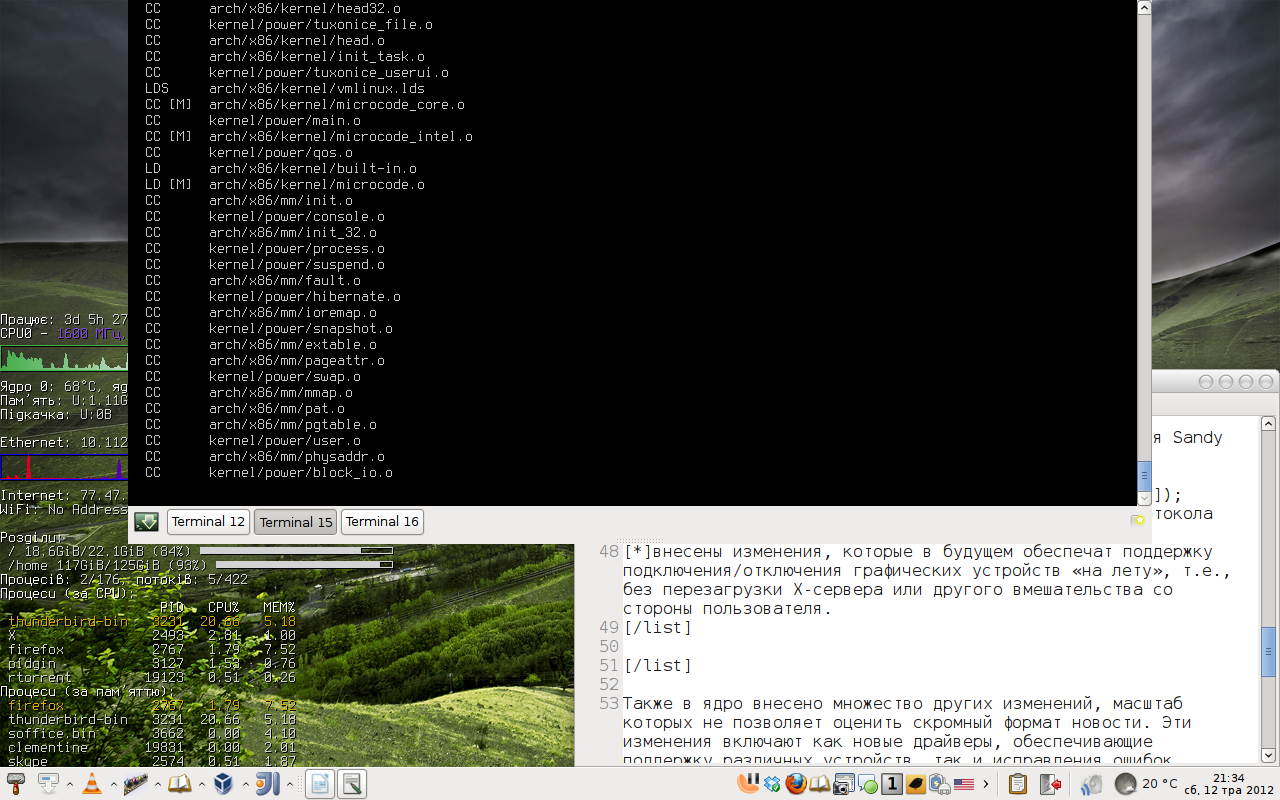The height and width of the screenshot is (800, 1280).
Task: Click the Clementine tray icon
Action: pos(749,784)
